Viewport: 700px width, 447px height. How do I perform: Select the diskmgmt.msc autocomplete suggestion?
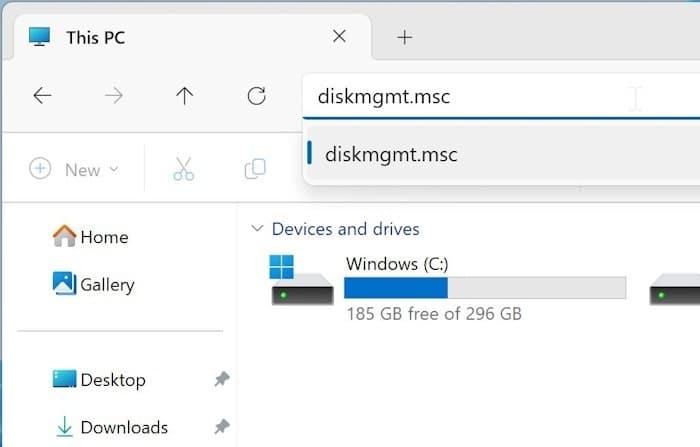coord(391,155)
